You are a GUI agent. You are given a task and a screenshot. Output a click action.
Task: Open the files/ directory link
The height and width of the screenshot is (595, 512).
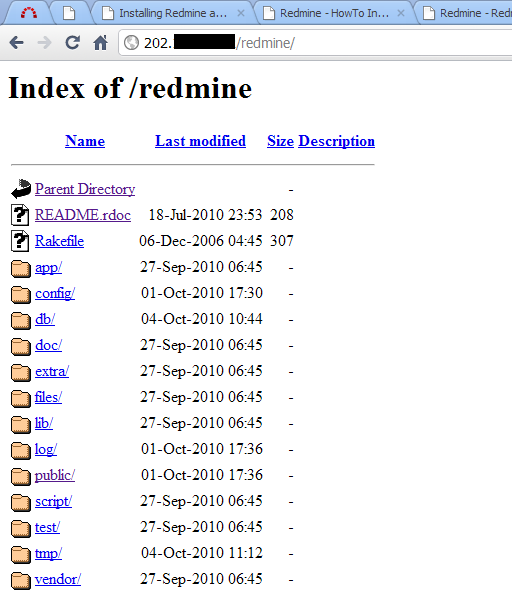[x=48, y=397]
